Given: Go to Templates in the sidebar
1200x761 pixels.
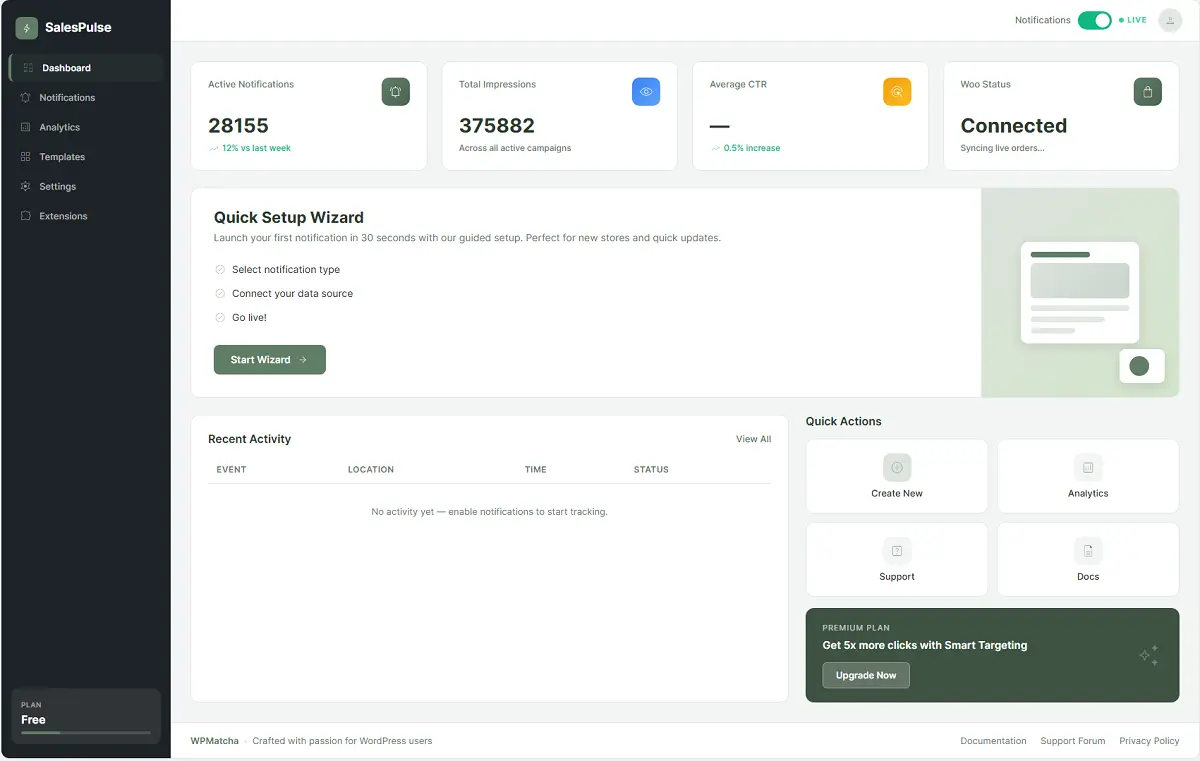Looking at the screenshot, I should [62, 157].
